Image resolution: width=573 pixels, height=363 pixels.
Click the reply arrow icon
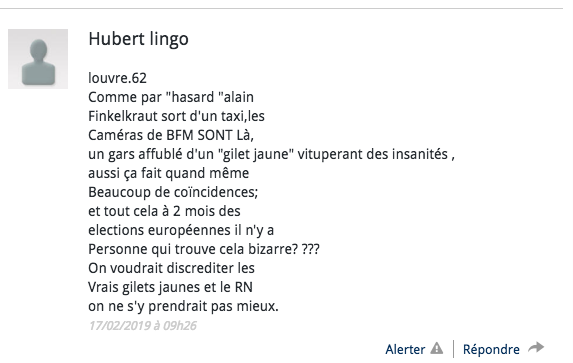coord(536,347)
